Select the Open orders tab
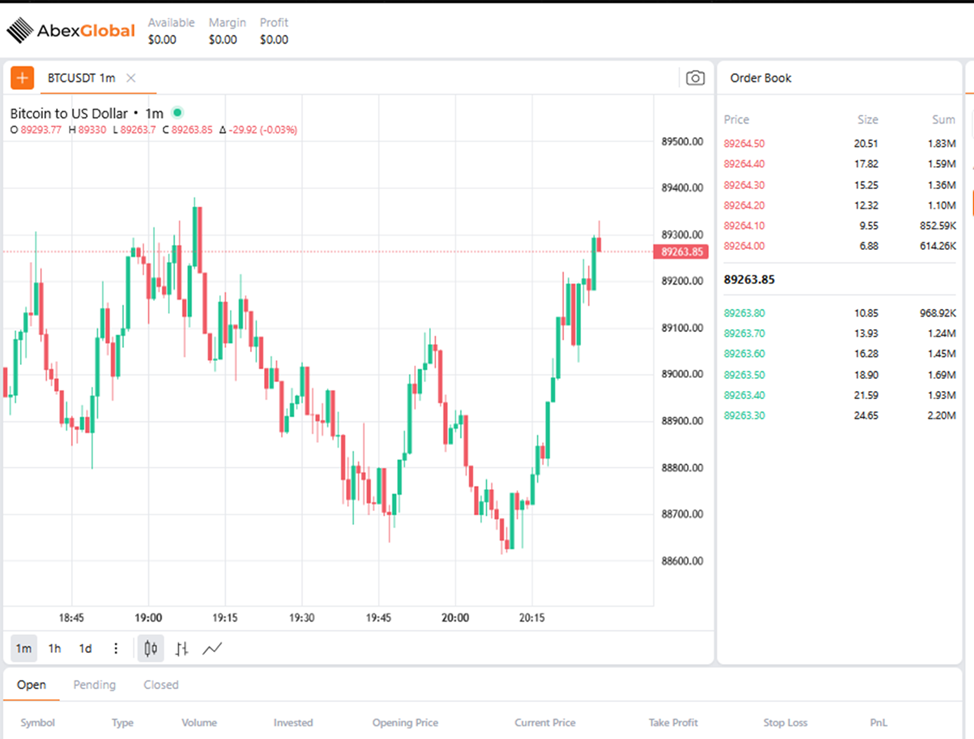The image size is (974, 739). [32, 685]
